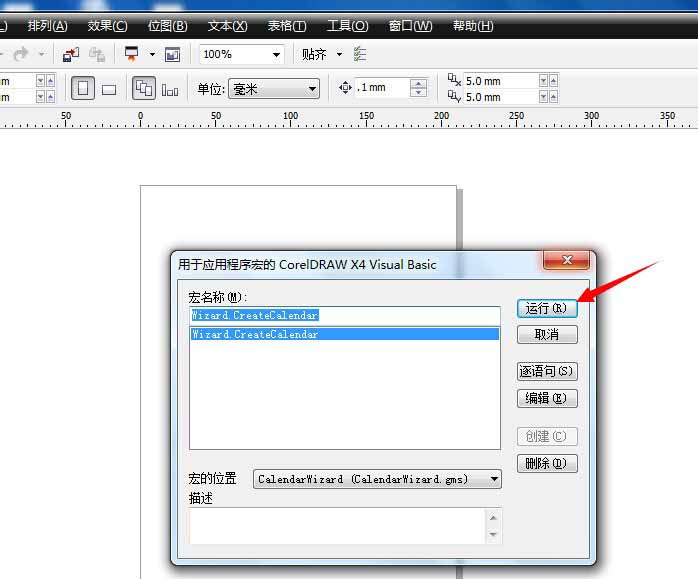This screenshot has height=579, width=698.
Task: Click the horizontal duplicate distance 5.0 mm field
Action: click(x=500, y=81)
